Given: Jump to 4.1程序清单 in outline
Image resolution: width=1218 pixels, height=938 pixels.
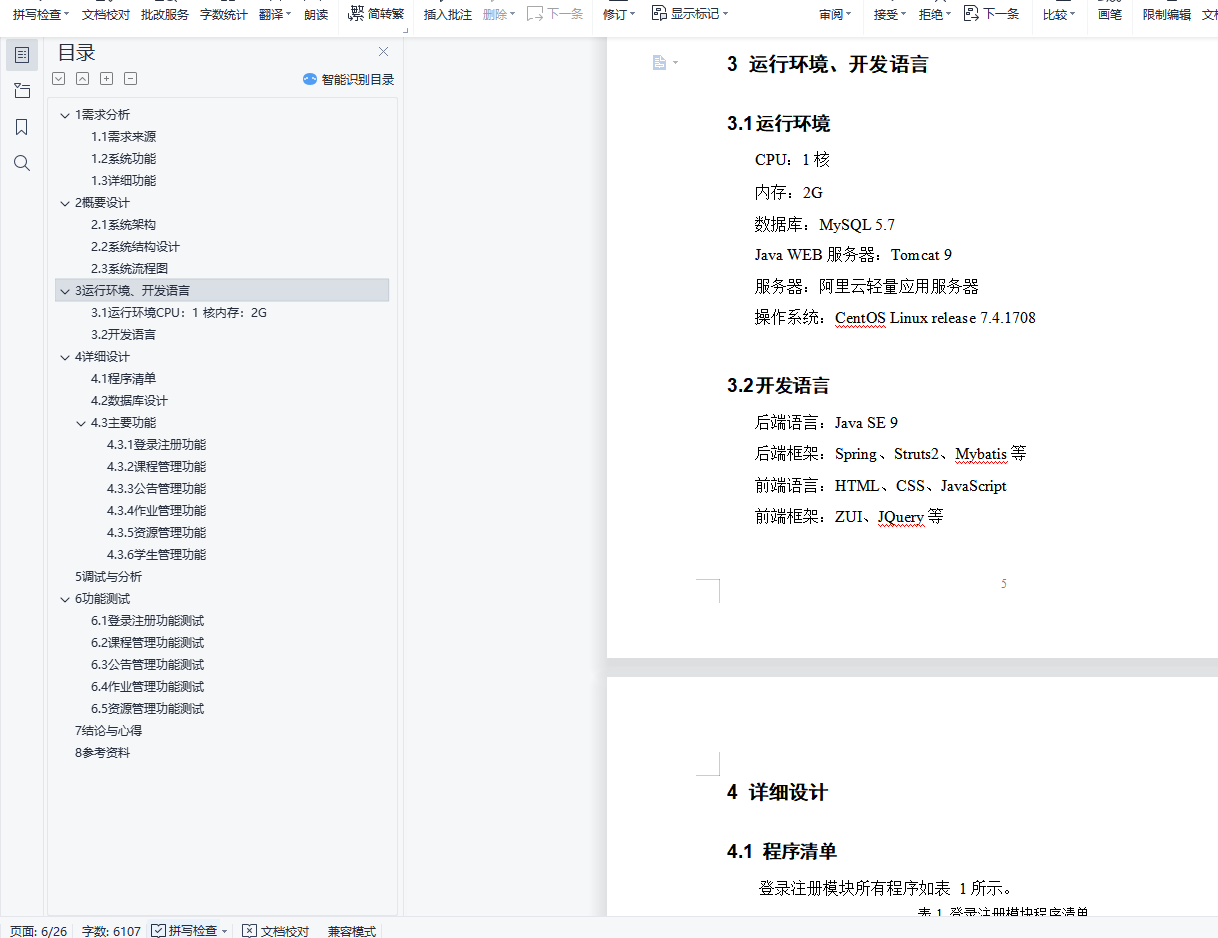Looking at the screenshot, I should (123, 379).
